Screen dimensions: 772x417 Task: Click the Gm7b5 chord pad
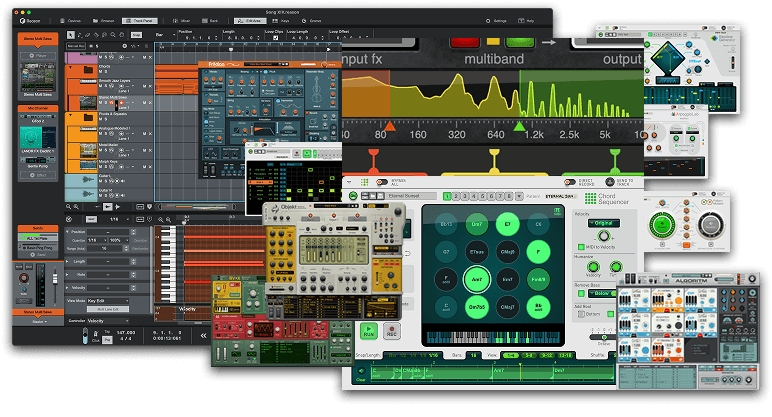477,307
